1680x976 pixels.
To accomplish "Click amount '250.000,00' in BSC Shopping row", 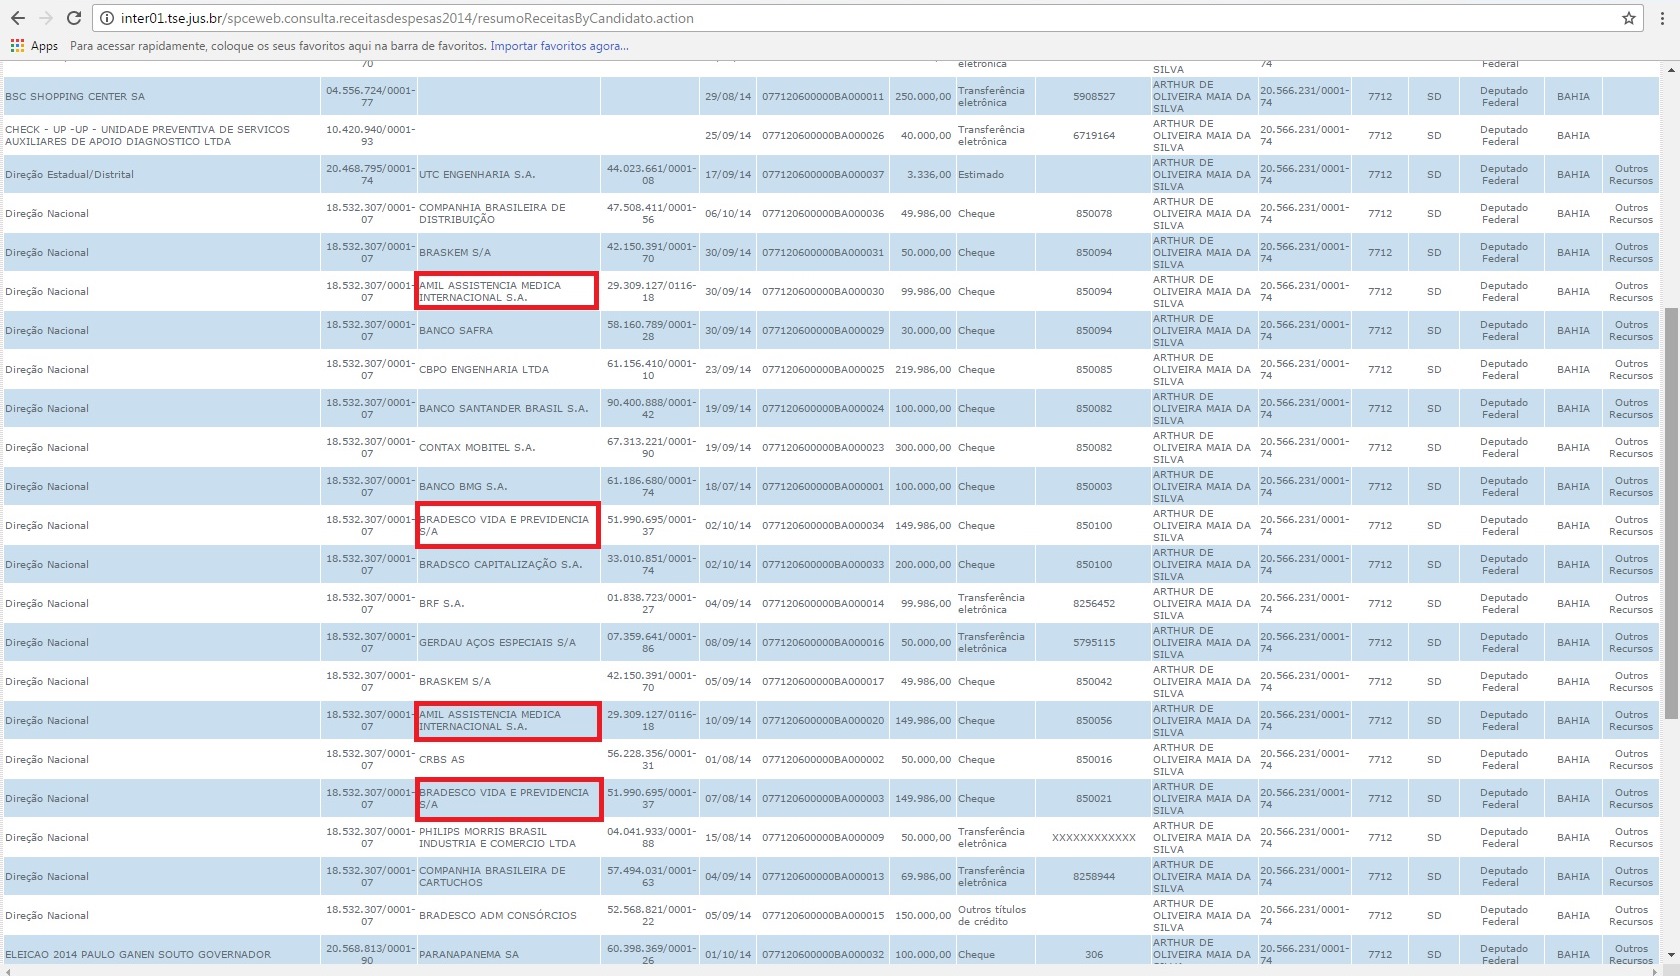I will tap(923, 97).
